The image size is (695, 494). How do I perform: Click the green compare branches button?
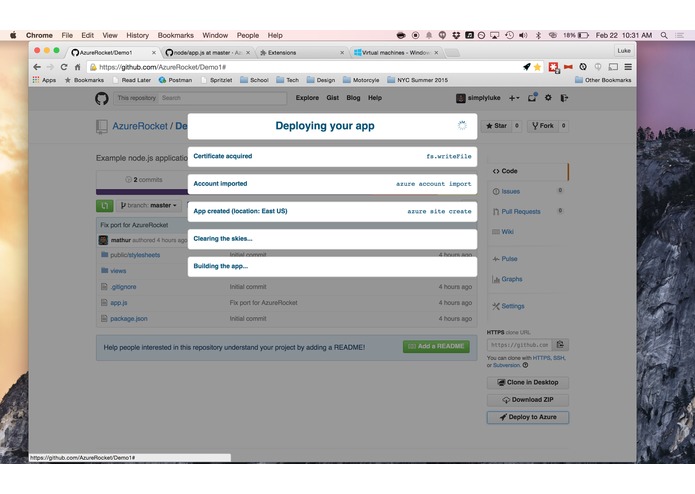pos(105,206)
